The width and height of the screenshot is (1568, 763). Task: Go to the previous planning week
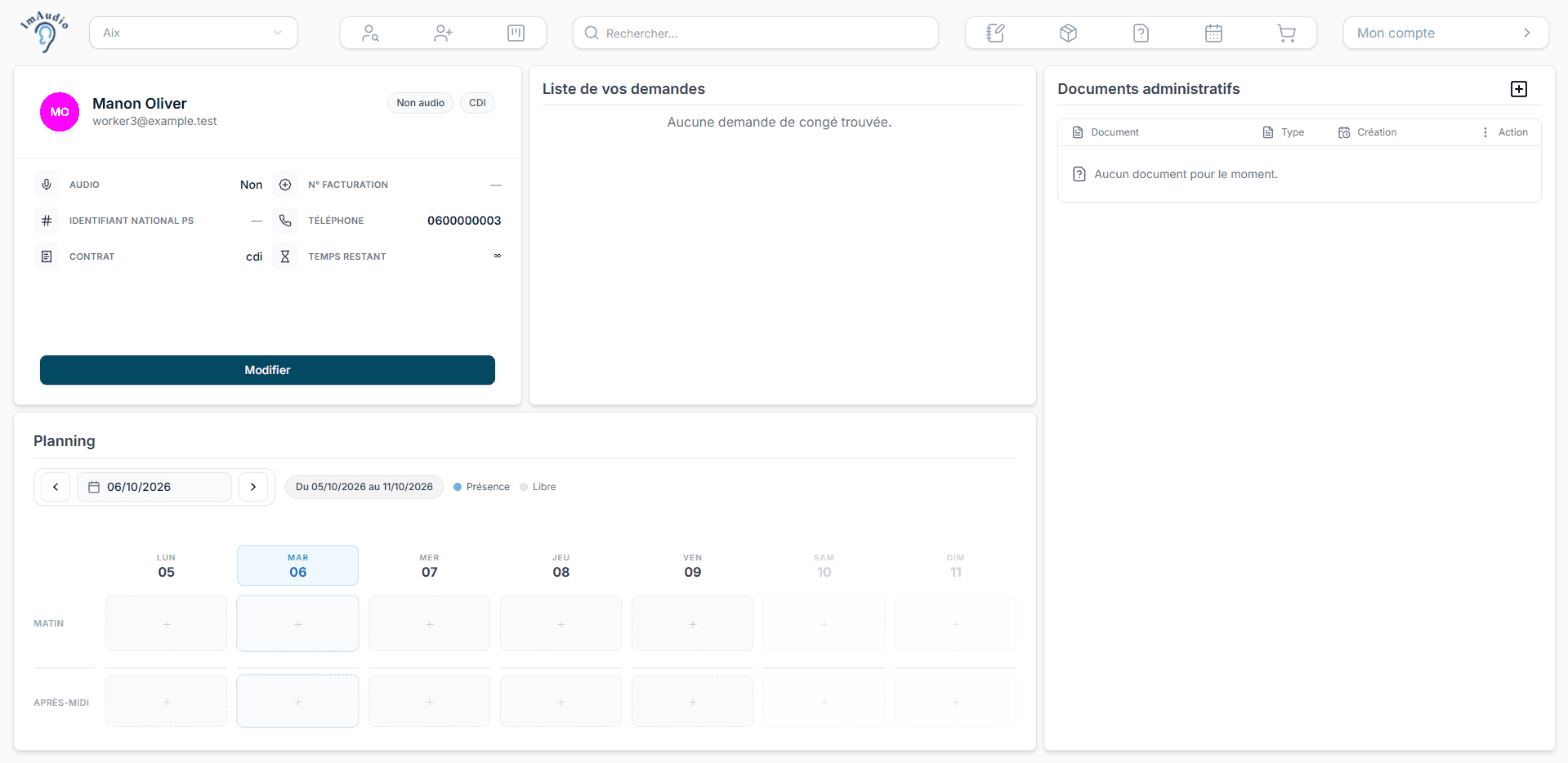[55, 487]
